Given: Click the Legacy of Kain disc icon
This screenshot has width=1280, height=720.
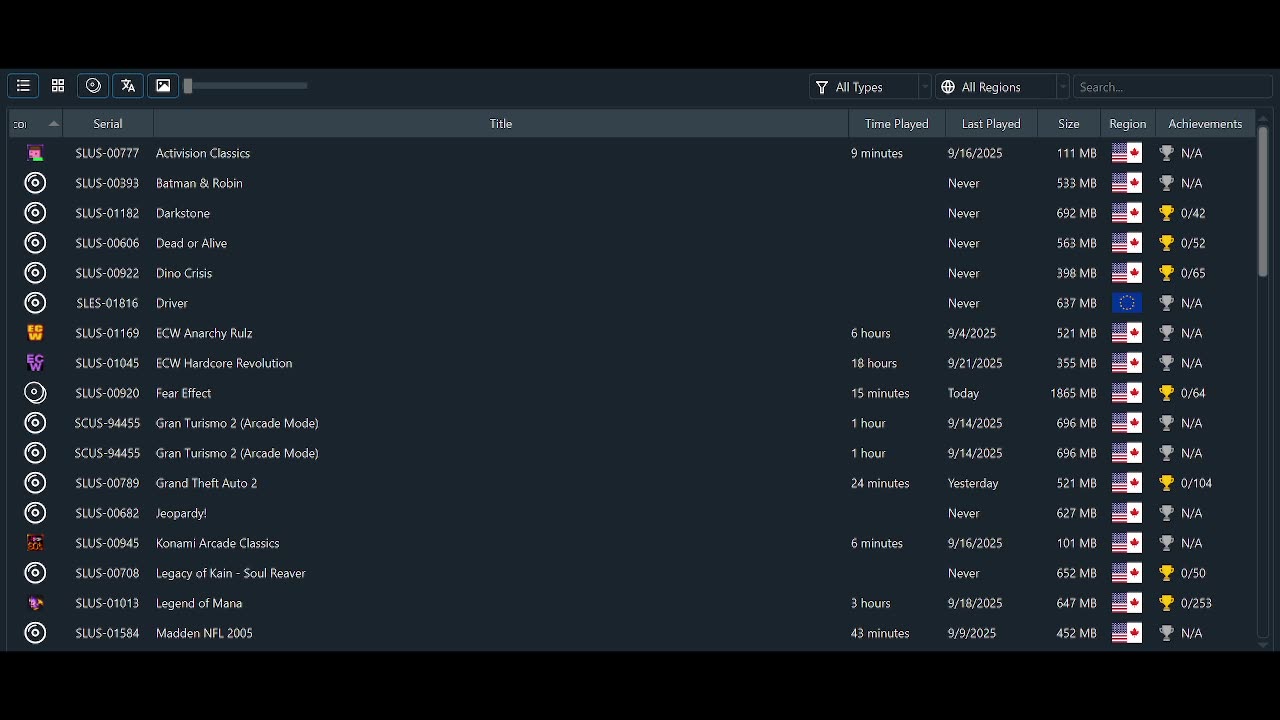Looking at the screenshot, I should (x=35, y=573).
